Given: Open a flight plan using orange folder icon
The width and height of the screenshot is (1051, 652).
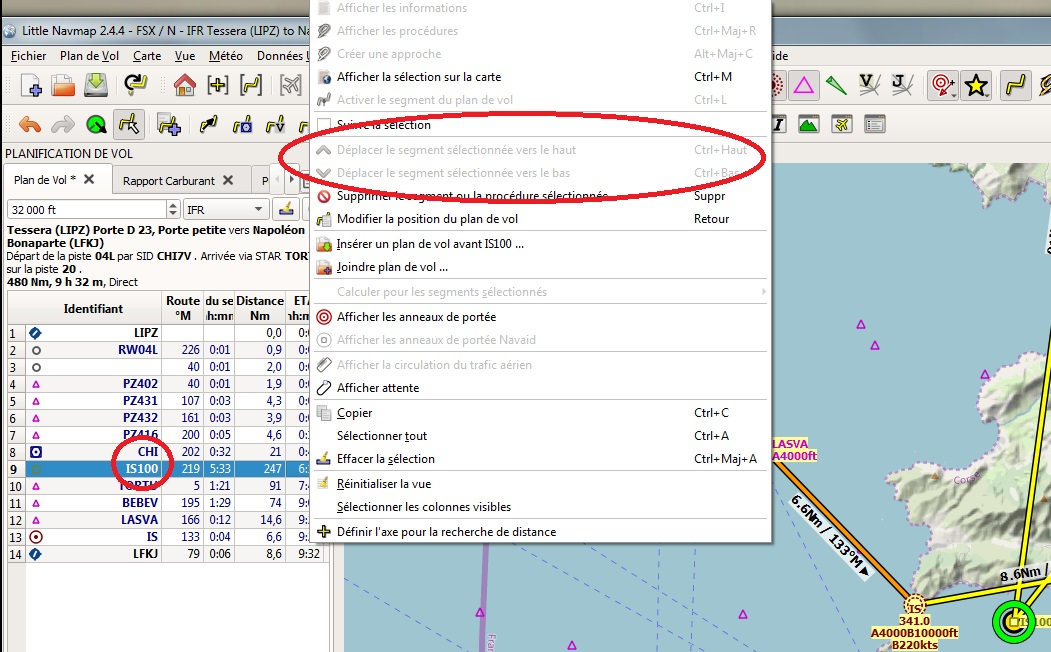Looking at the screenshot, I should (x=63, y=85).
